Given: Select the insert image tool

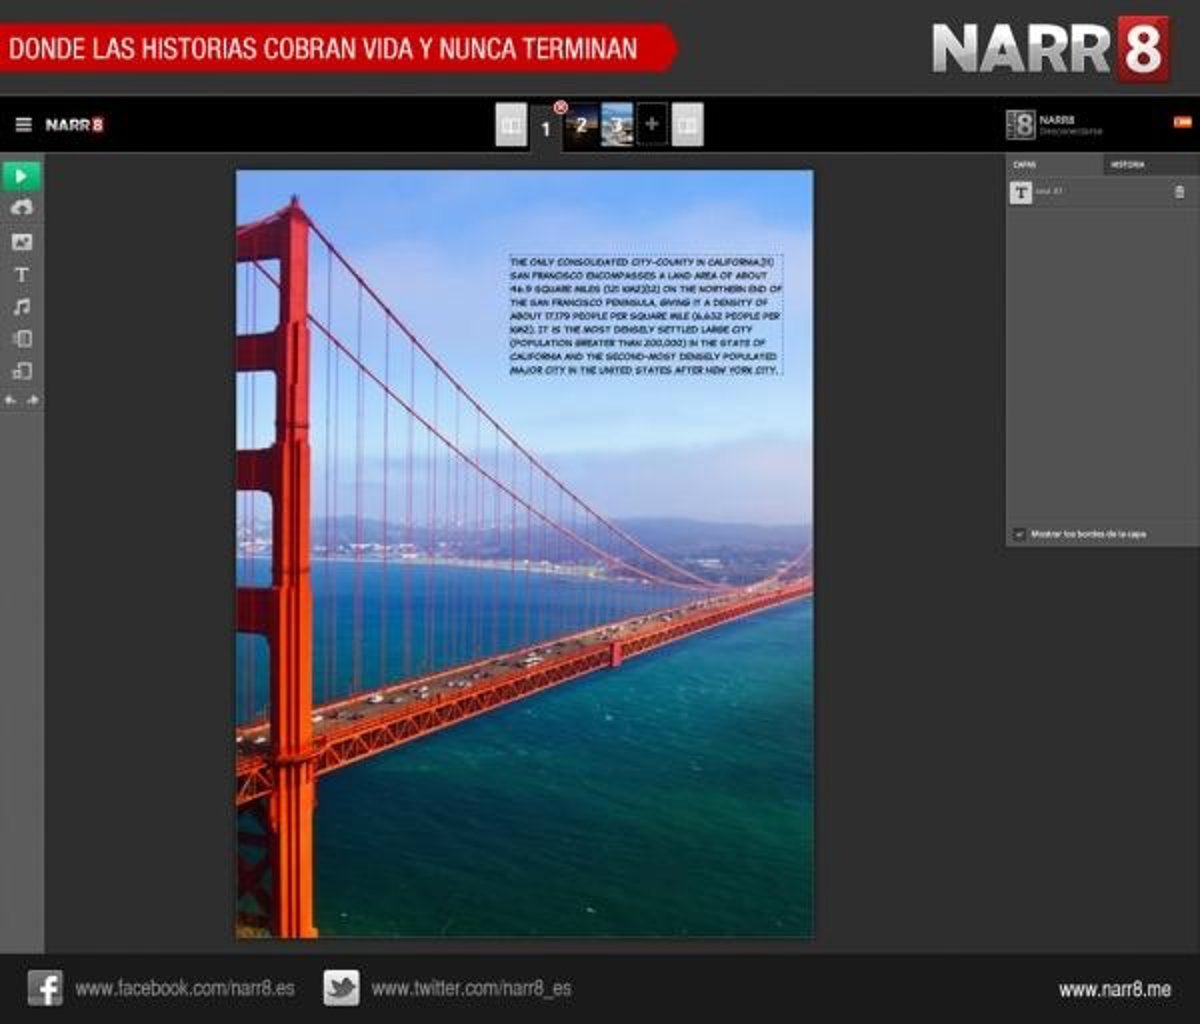Looking at the screenshot, I should click(x=22, y=242).
